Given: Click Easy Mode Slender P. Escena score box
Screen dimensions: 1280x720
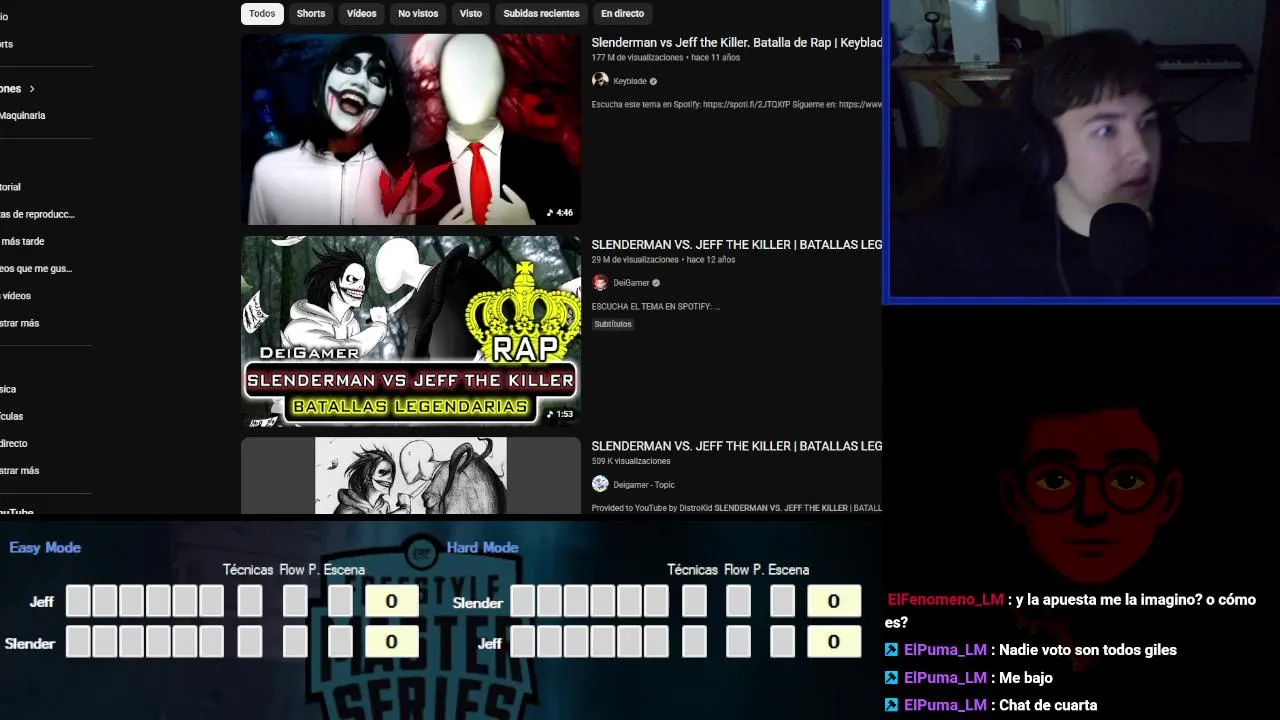Looking at the screenshot, I should pos(340,642).
